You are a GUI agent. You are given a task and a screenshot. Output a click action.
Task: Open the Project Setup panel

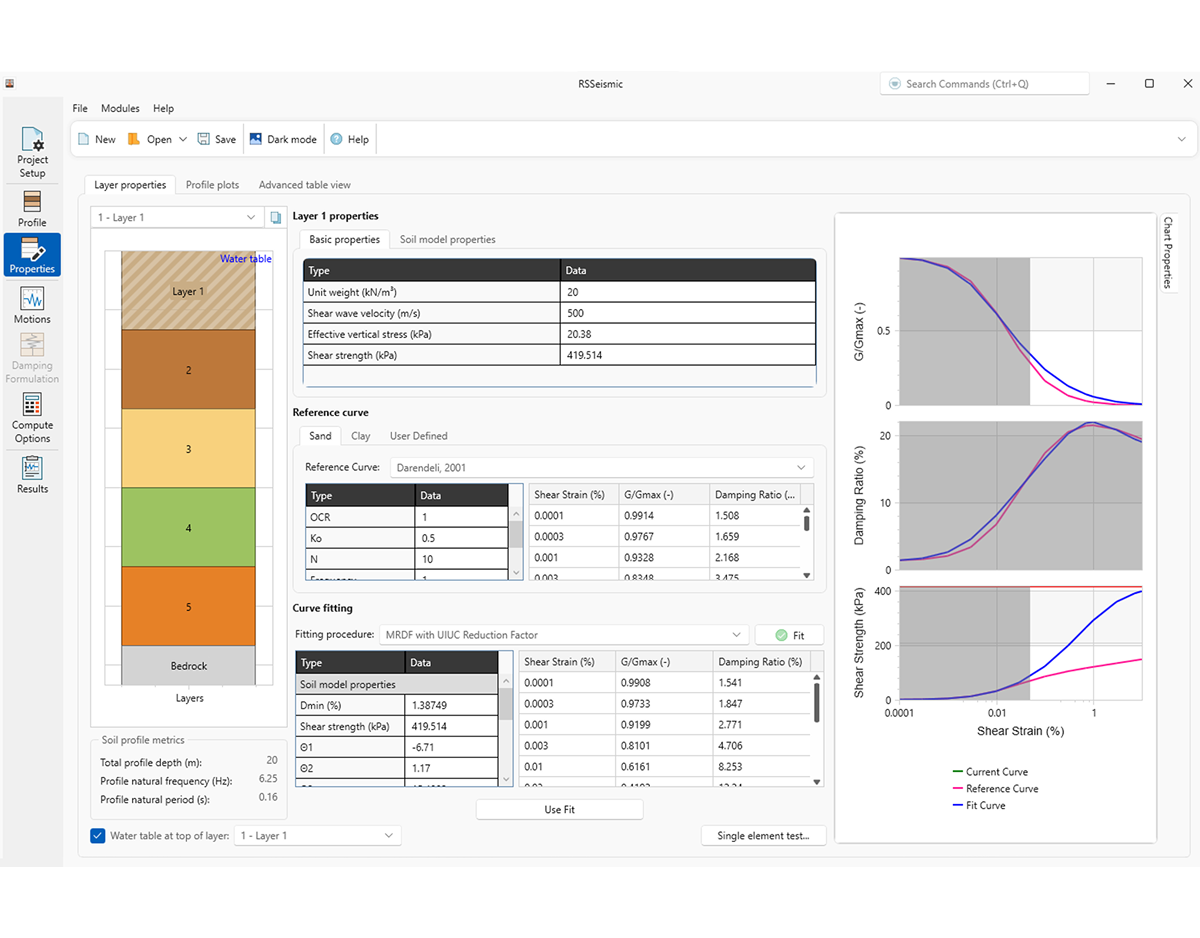click(32, 152)
